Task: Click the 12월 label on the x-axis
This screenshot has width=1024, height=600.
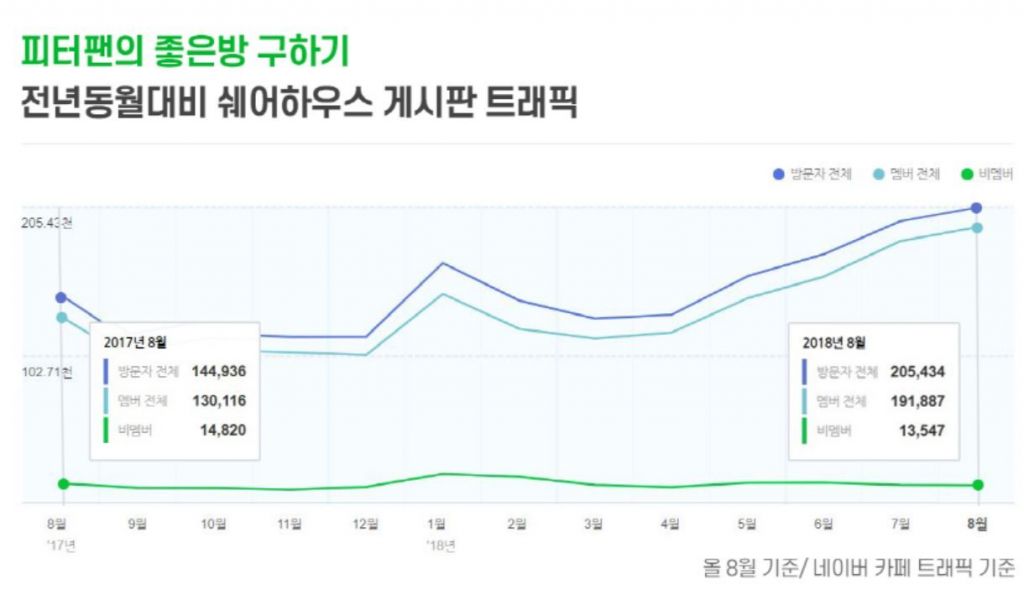Action: pos(364,523)
